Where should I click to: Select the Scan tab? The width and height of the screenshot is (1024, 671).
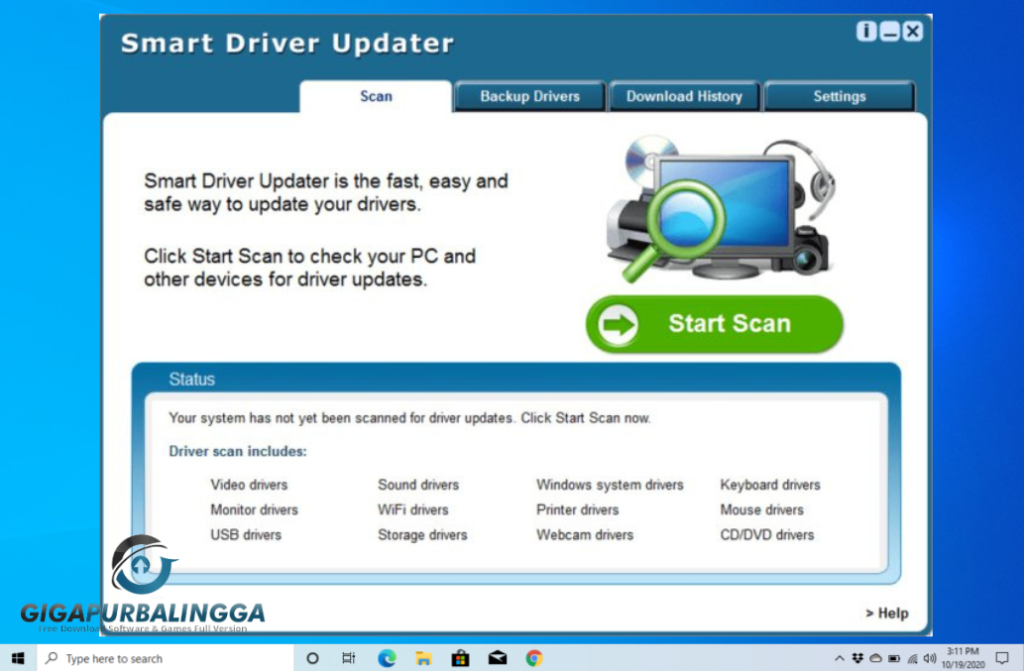tap(376, 96)
